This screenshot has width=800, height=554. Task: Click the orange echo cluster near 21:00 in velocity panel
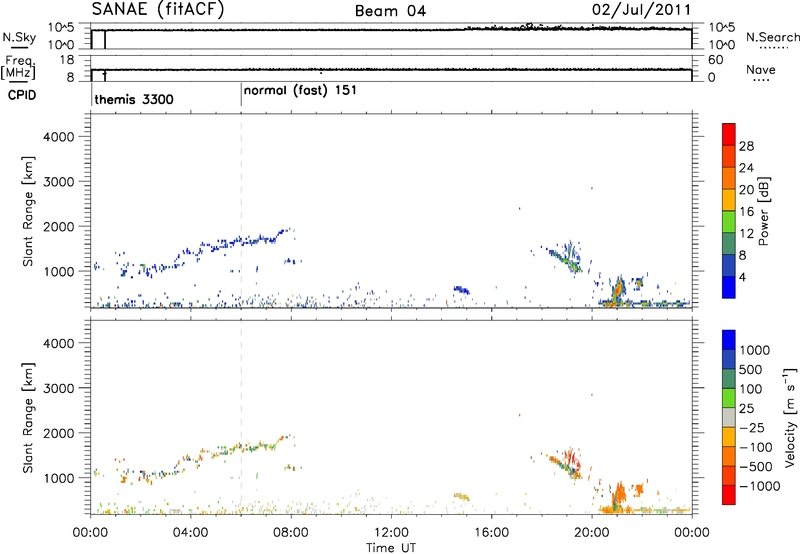point(620,494)
